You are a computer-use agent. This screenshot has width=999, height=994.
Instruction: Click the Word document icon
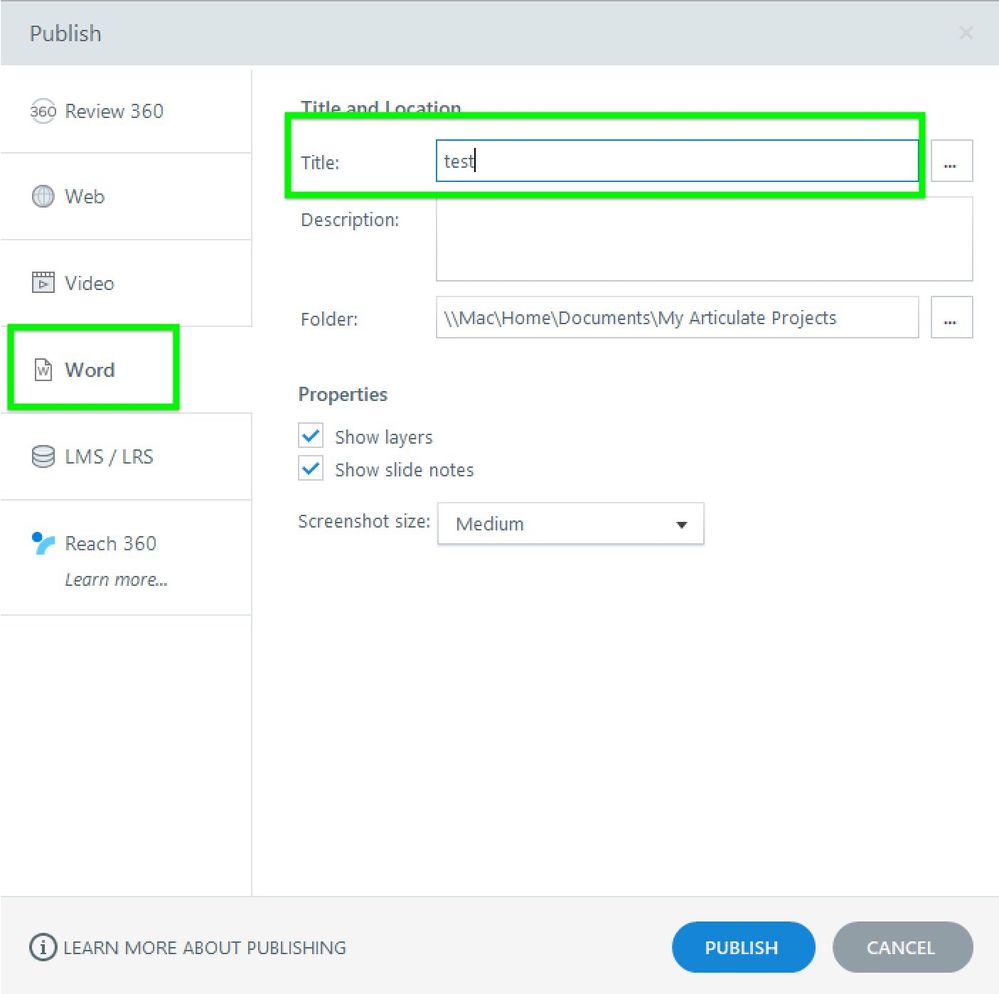tap(43, 370)
